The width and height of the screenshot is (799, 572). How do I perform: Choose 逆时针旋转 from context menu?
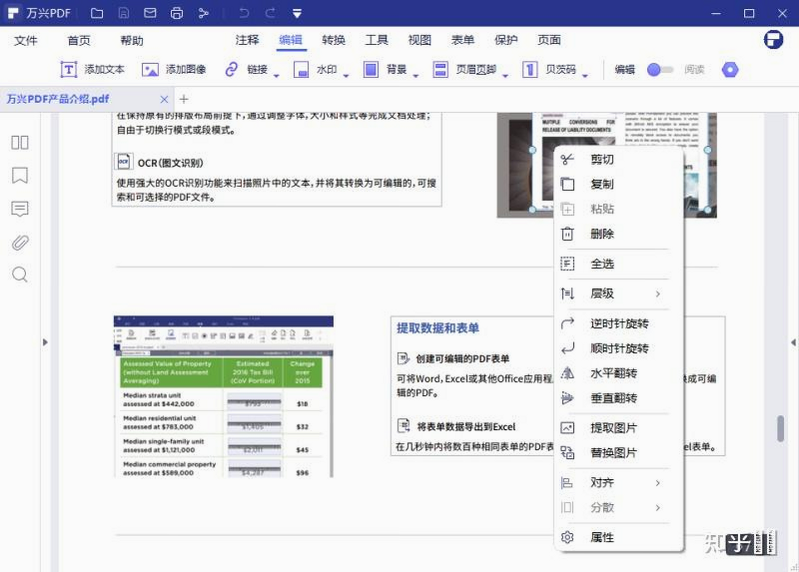[619, 323]
